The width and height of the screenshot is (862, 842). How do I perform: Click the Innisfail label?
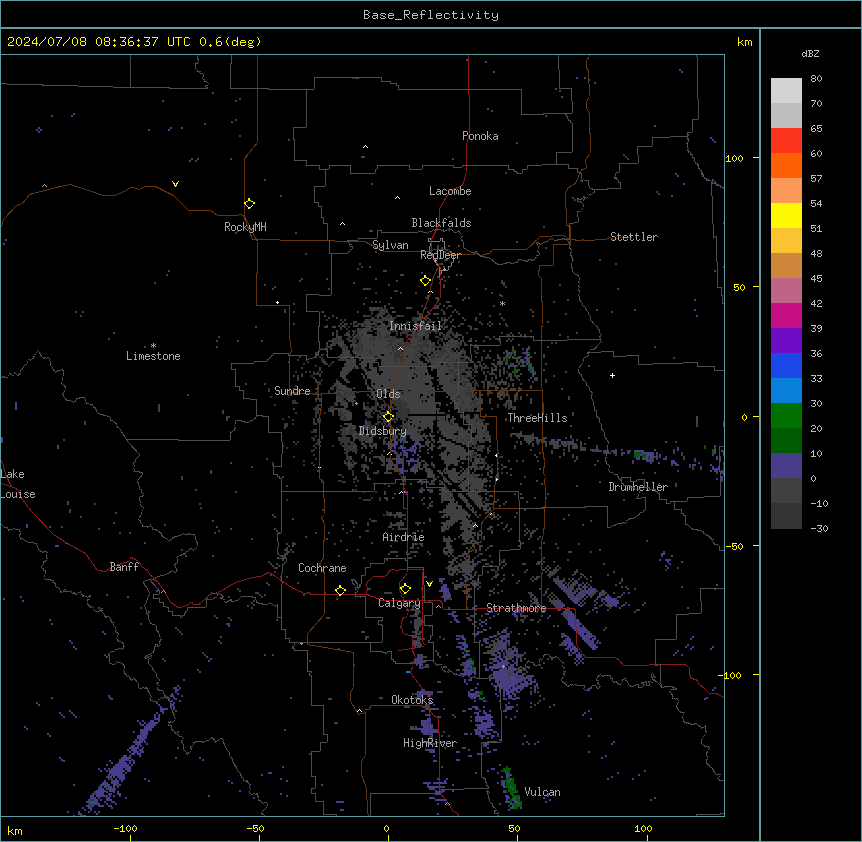[415, 326]
